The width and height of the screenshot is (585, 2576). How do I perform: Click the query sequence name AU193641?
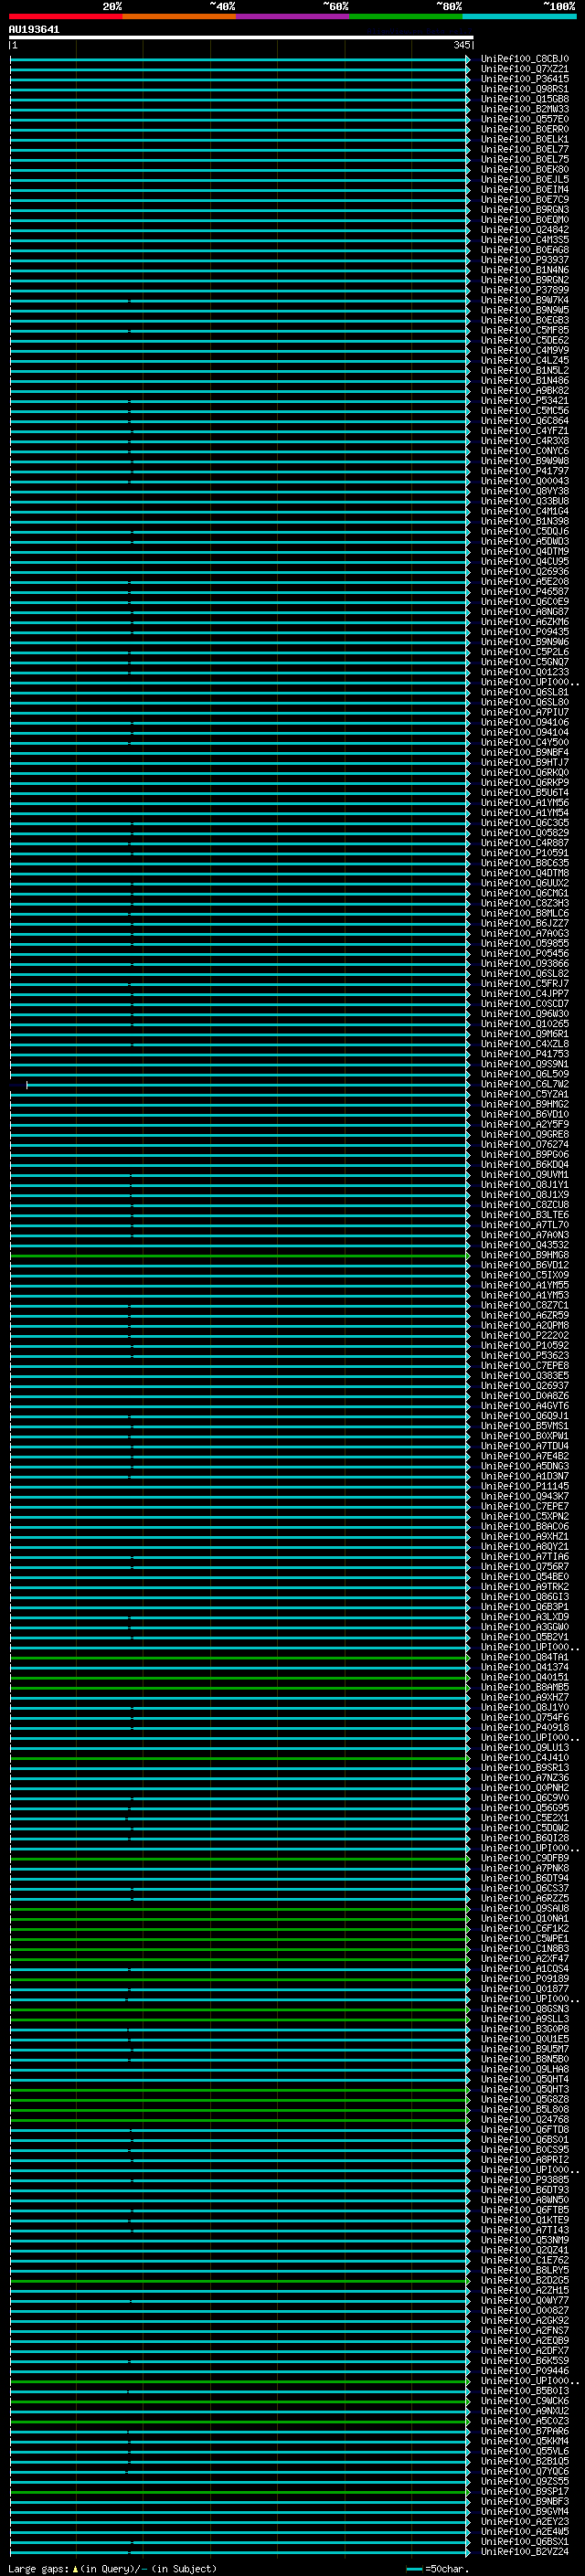(34, 30)
